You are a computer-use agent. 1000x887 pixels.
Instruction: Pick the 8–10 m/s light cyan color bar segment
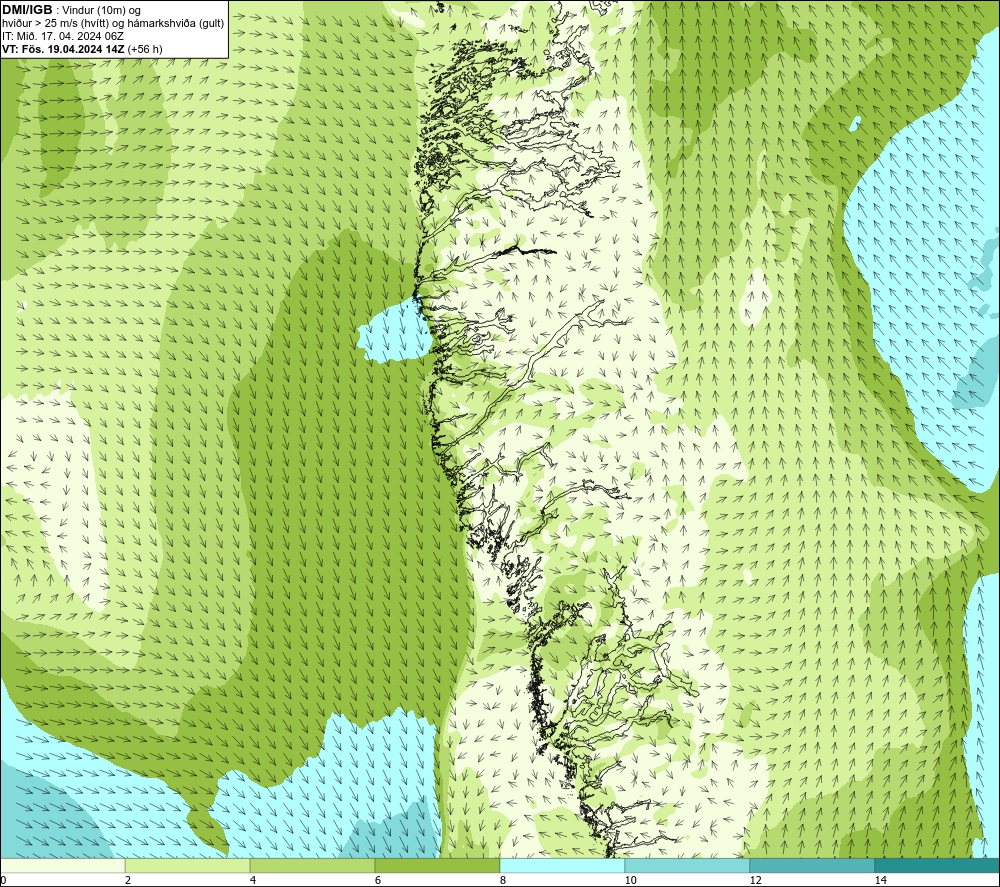click(562, 865)
